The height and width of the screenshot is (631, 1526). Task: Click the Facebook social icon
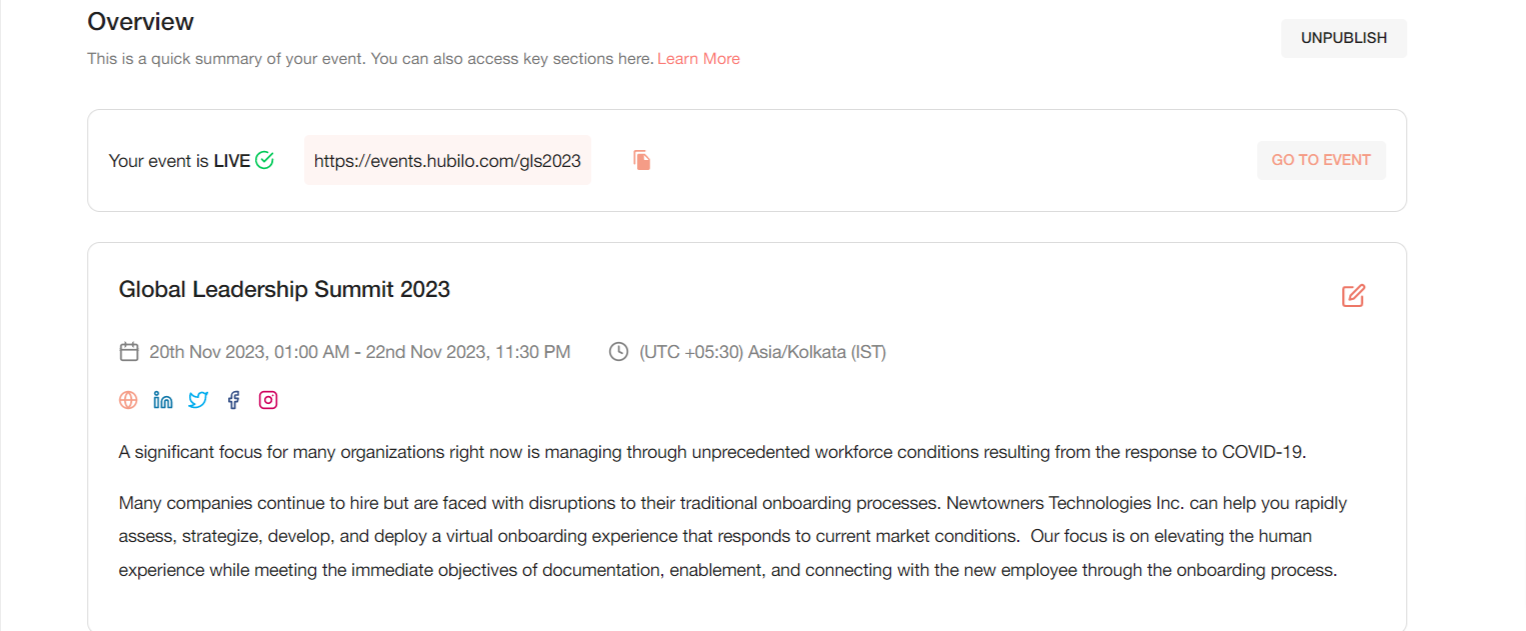pyautogui.click(x=233, y=400)
